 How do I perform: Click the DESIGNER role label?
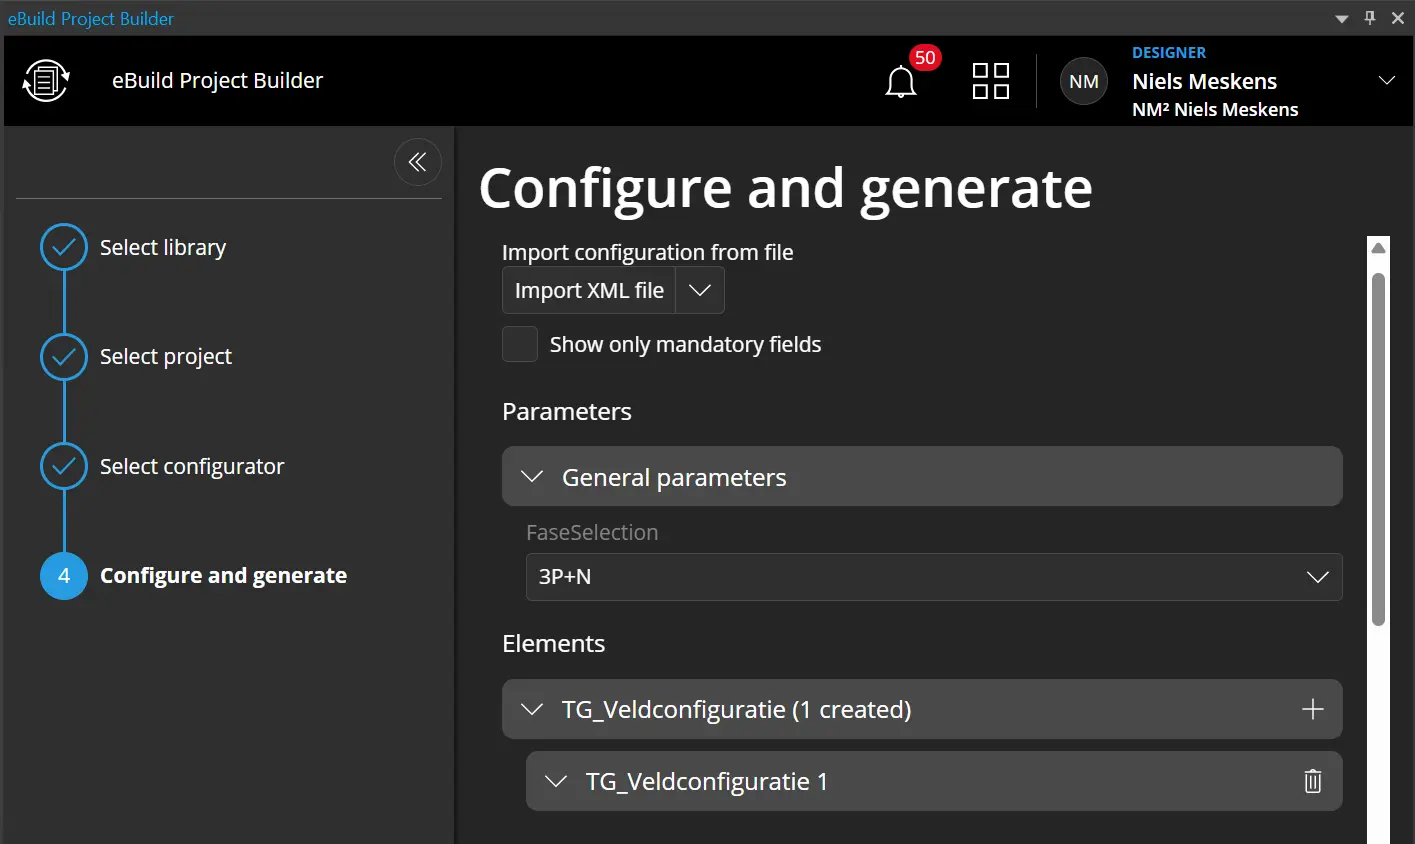click(1169, 52)
